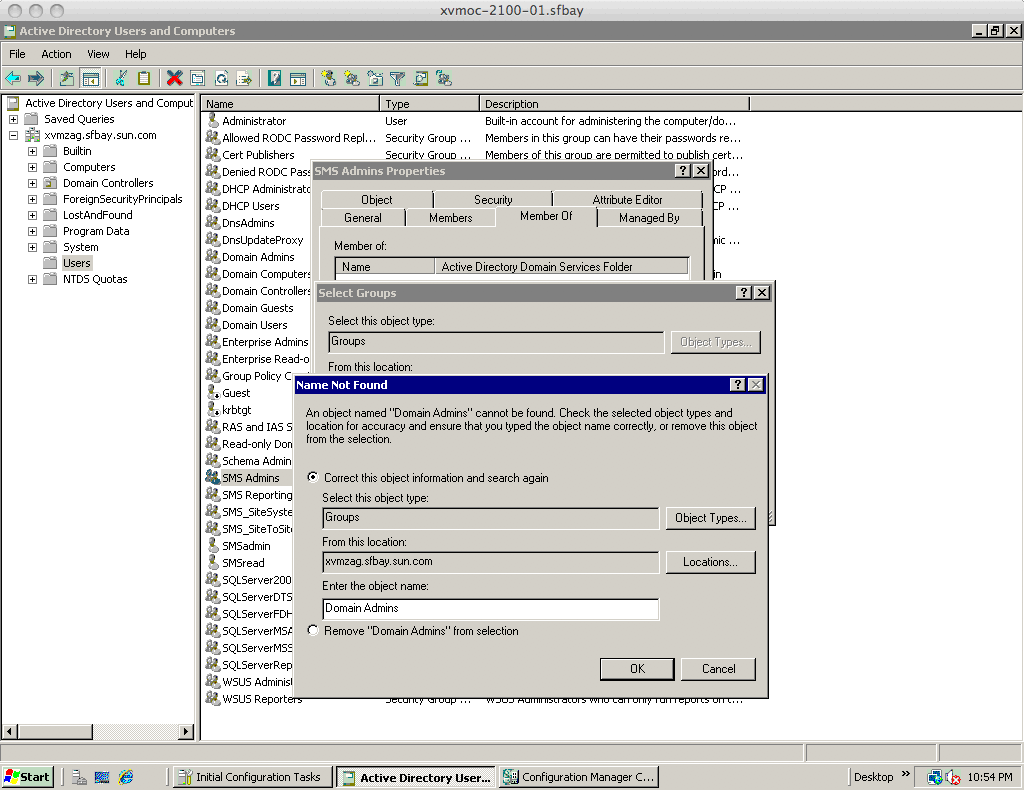Click the Locations... button
1024x790 pixels.
click(x=711, y=562)
